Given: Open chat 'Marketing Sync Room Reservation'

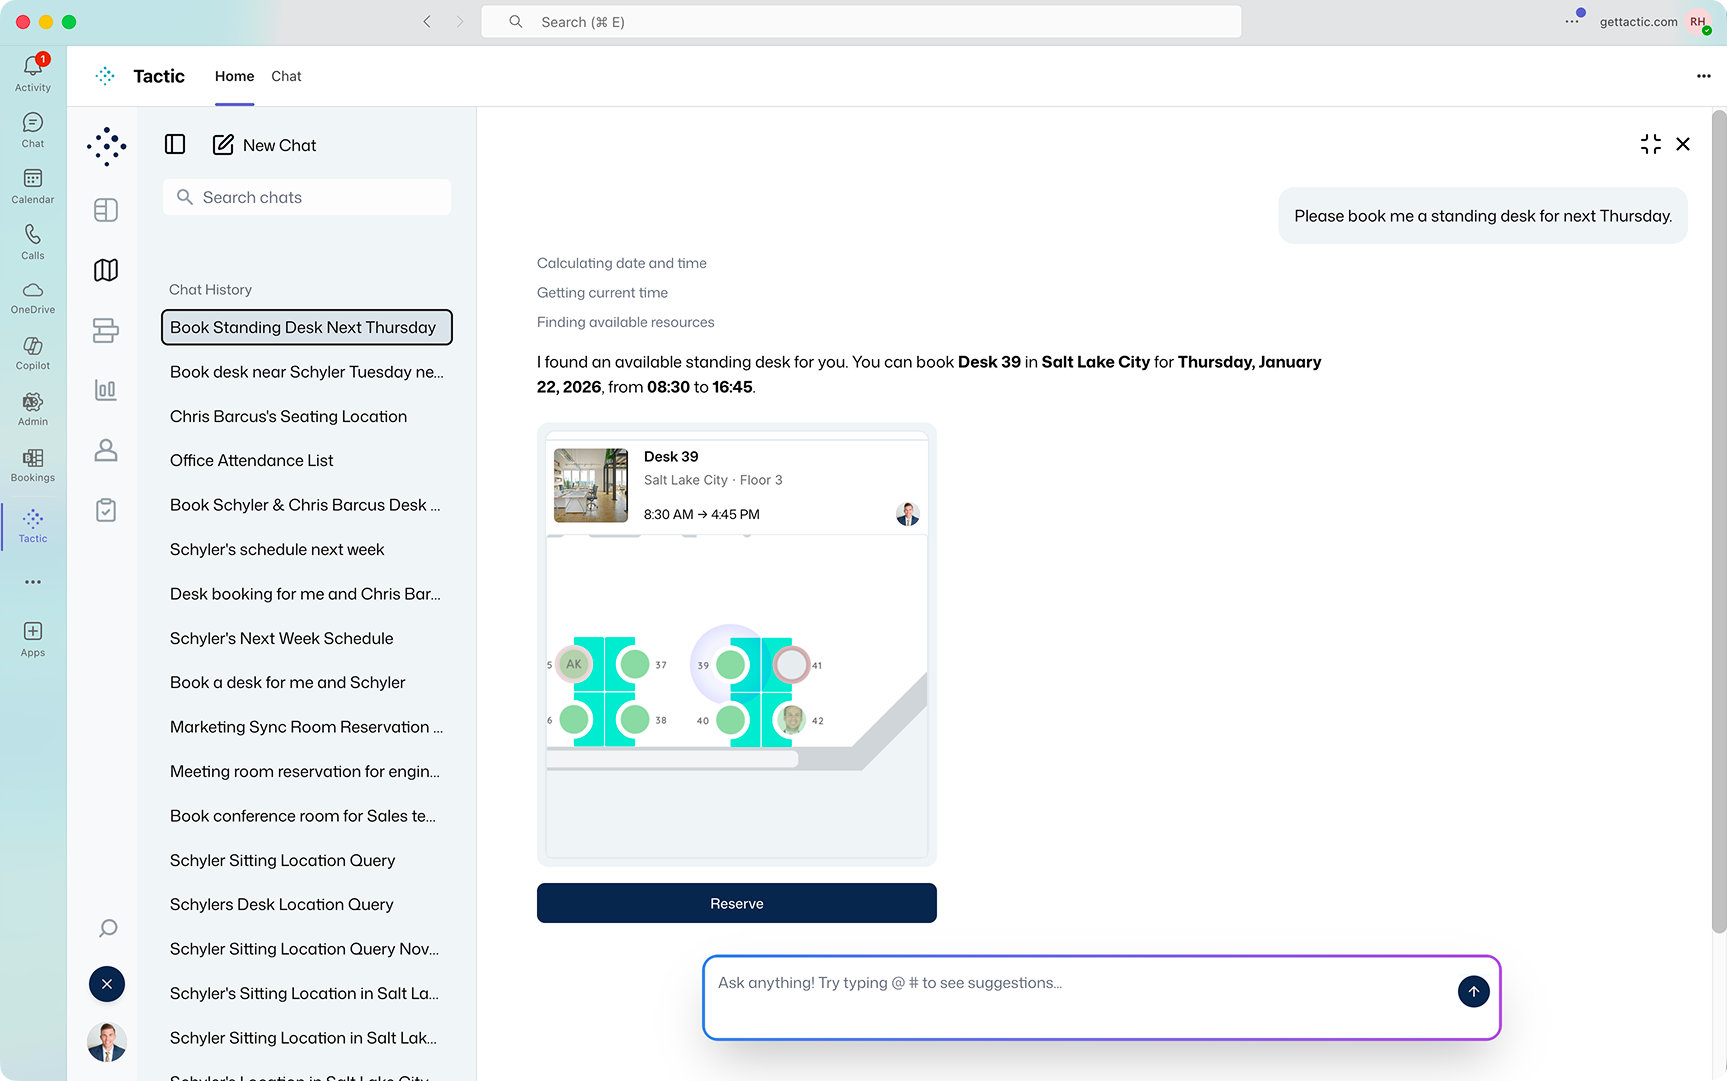Looking at the screenshot, I should tap(307, 727).
